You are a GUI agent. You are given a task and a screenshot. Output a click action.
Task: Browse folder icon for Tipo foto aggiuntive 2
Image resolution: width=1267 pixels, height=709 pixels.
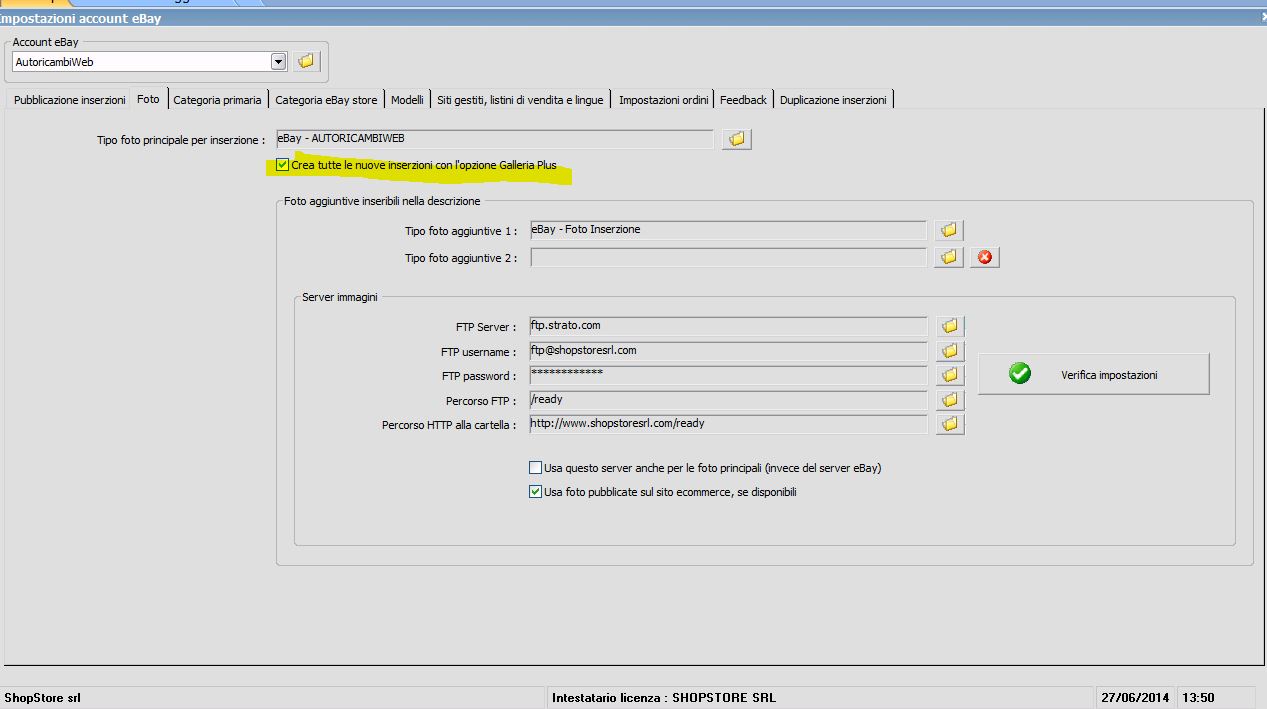[949, 257]
